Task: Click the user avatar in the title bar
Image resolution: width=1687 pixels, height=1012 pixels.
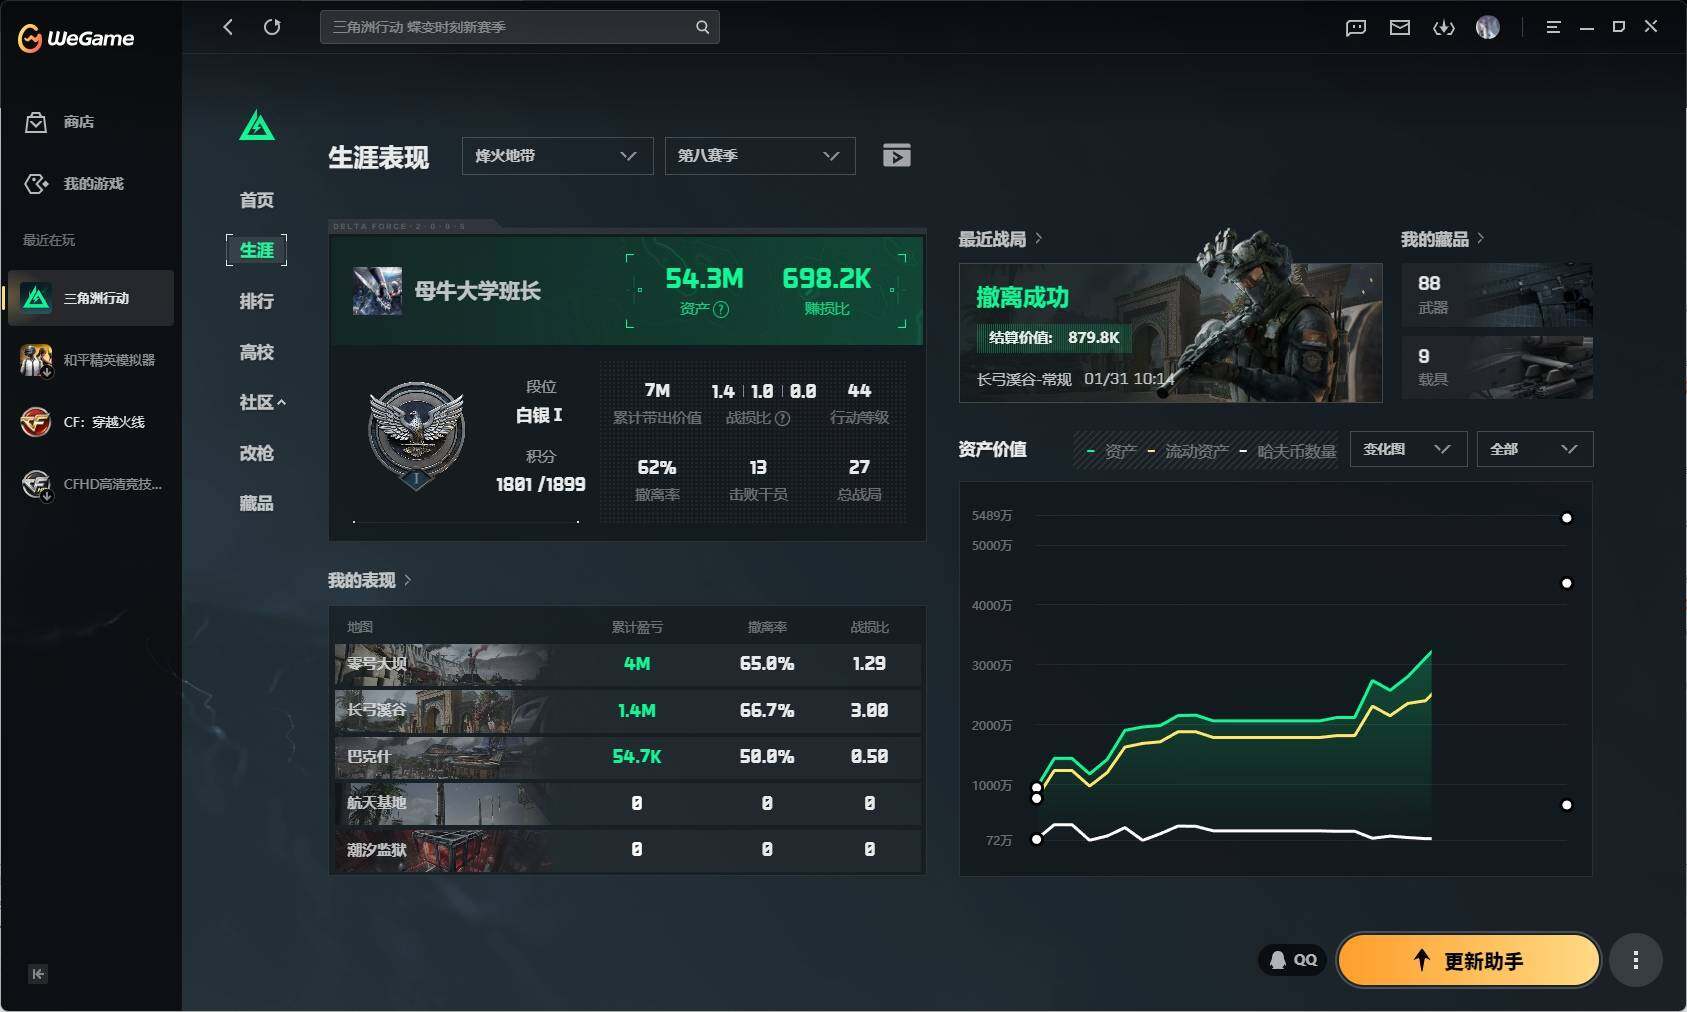Action: click(x=1488, y=28)
